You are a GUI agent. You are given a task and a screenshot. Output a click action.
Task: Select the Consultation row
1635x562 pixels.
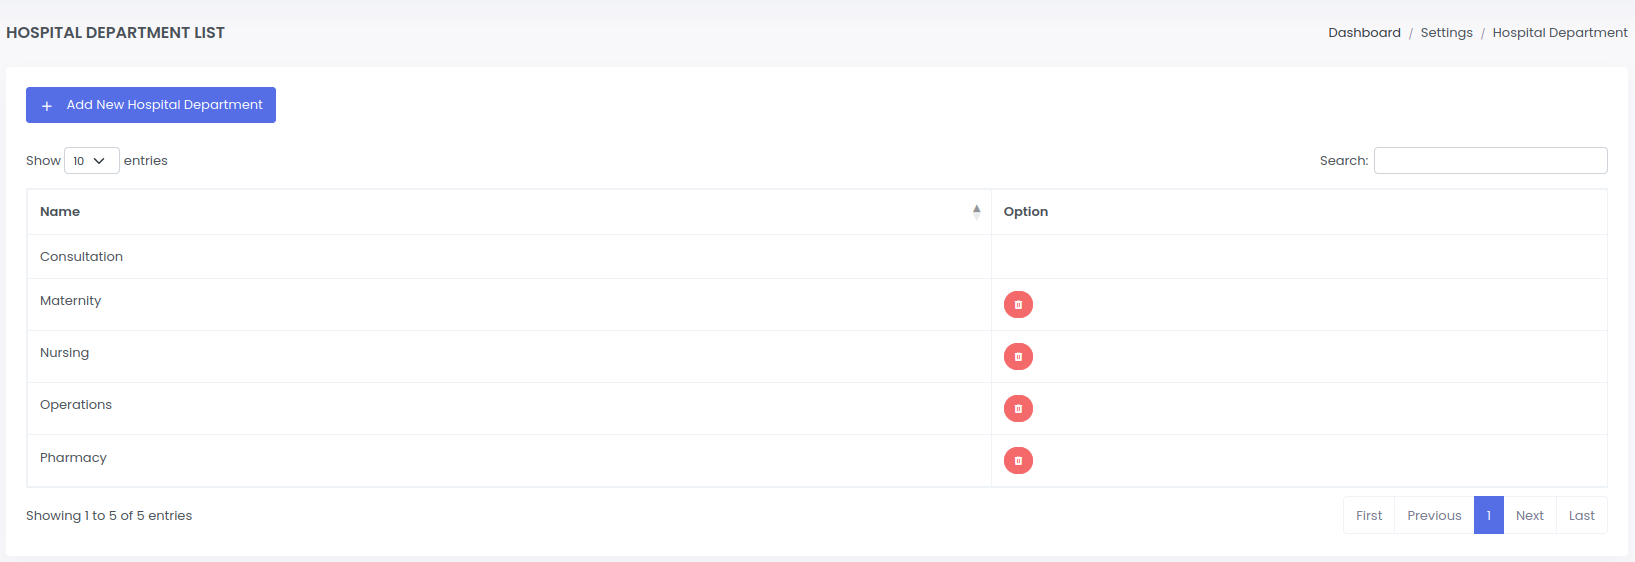(82, 257)
